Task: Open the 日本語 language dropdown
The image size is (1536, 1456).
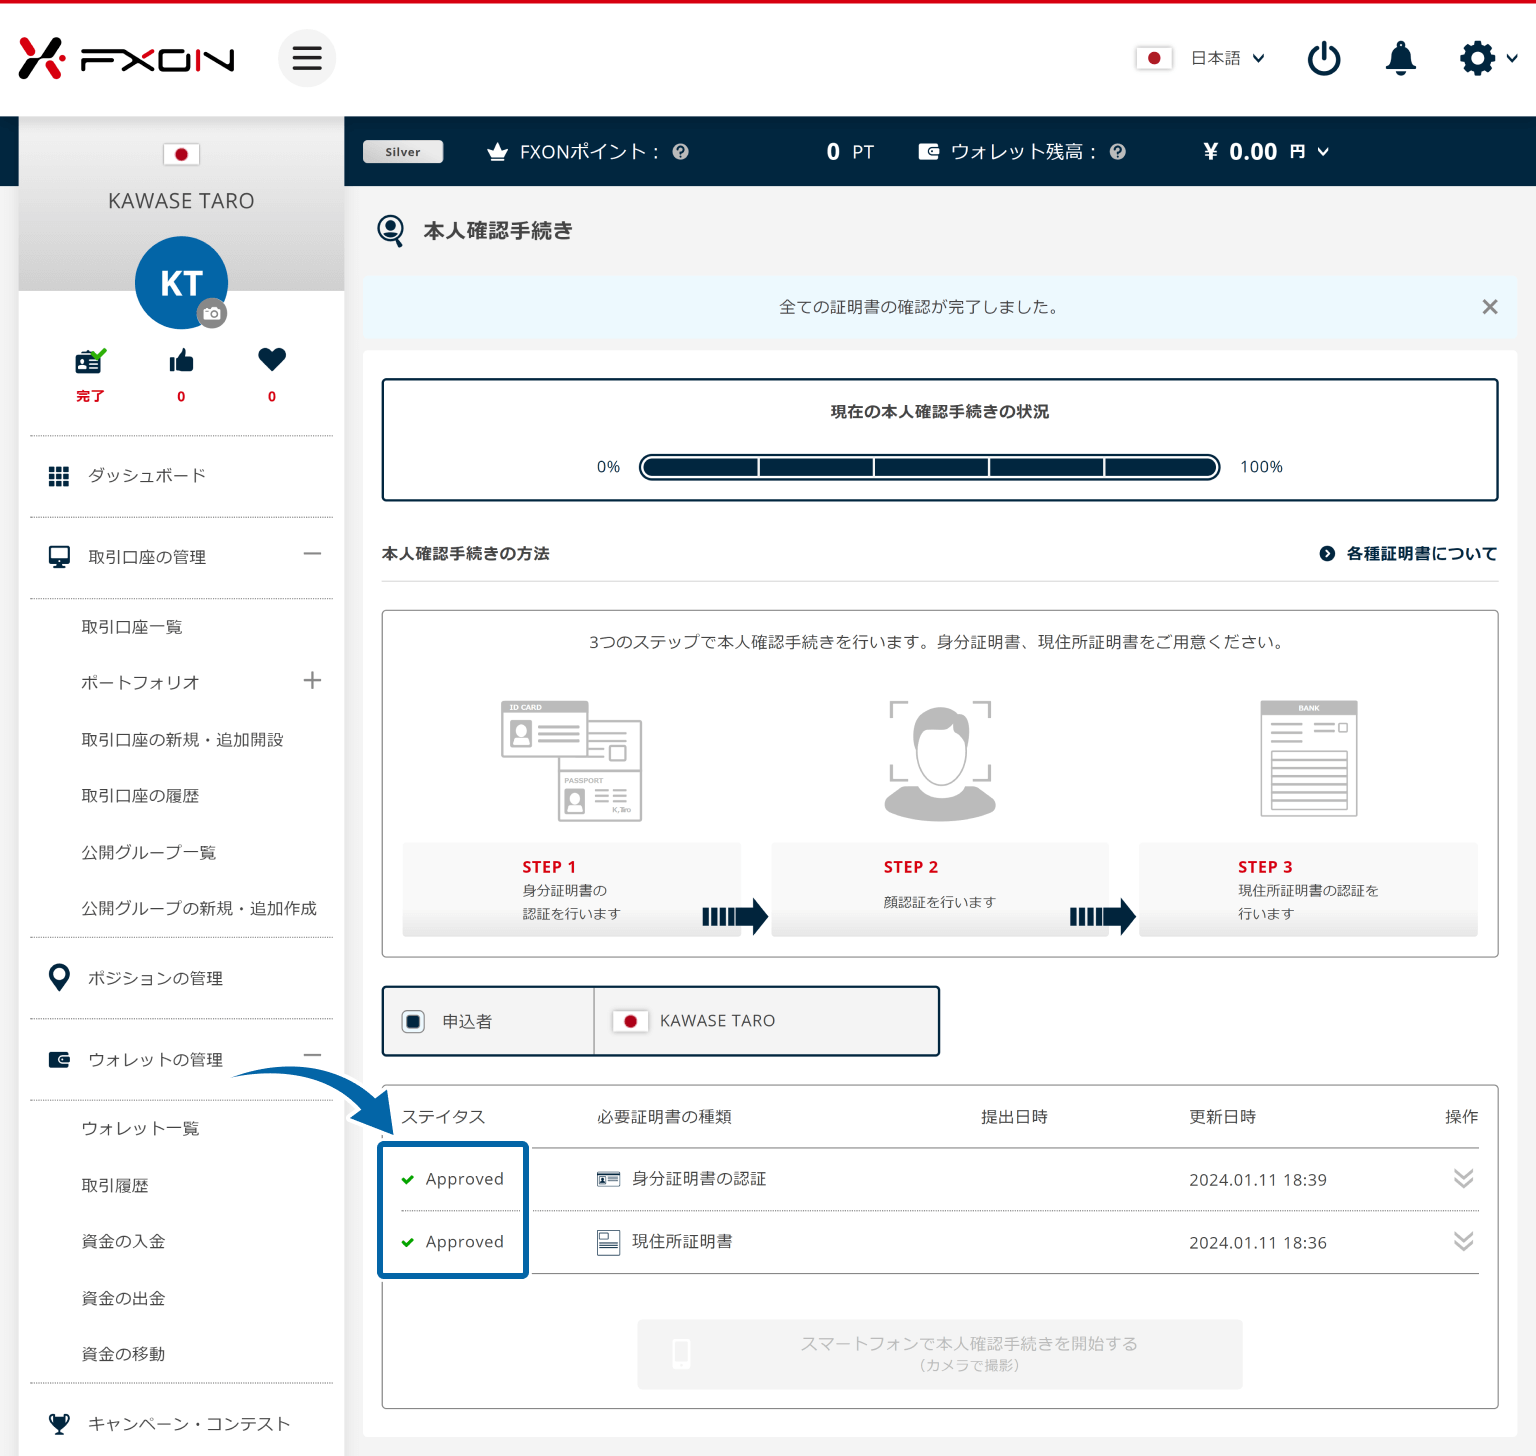Action: [1228, 58]
